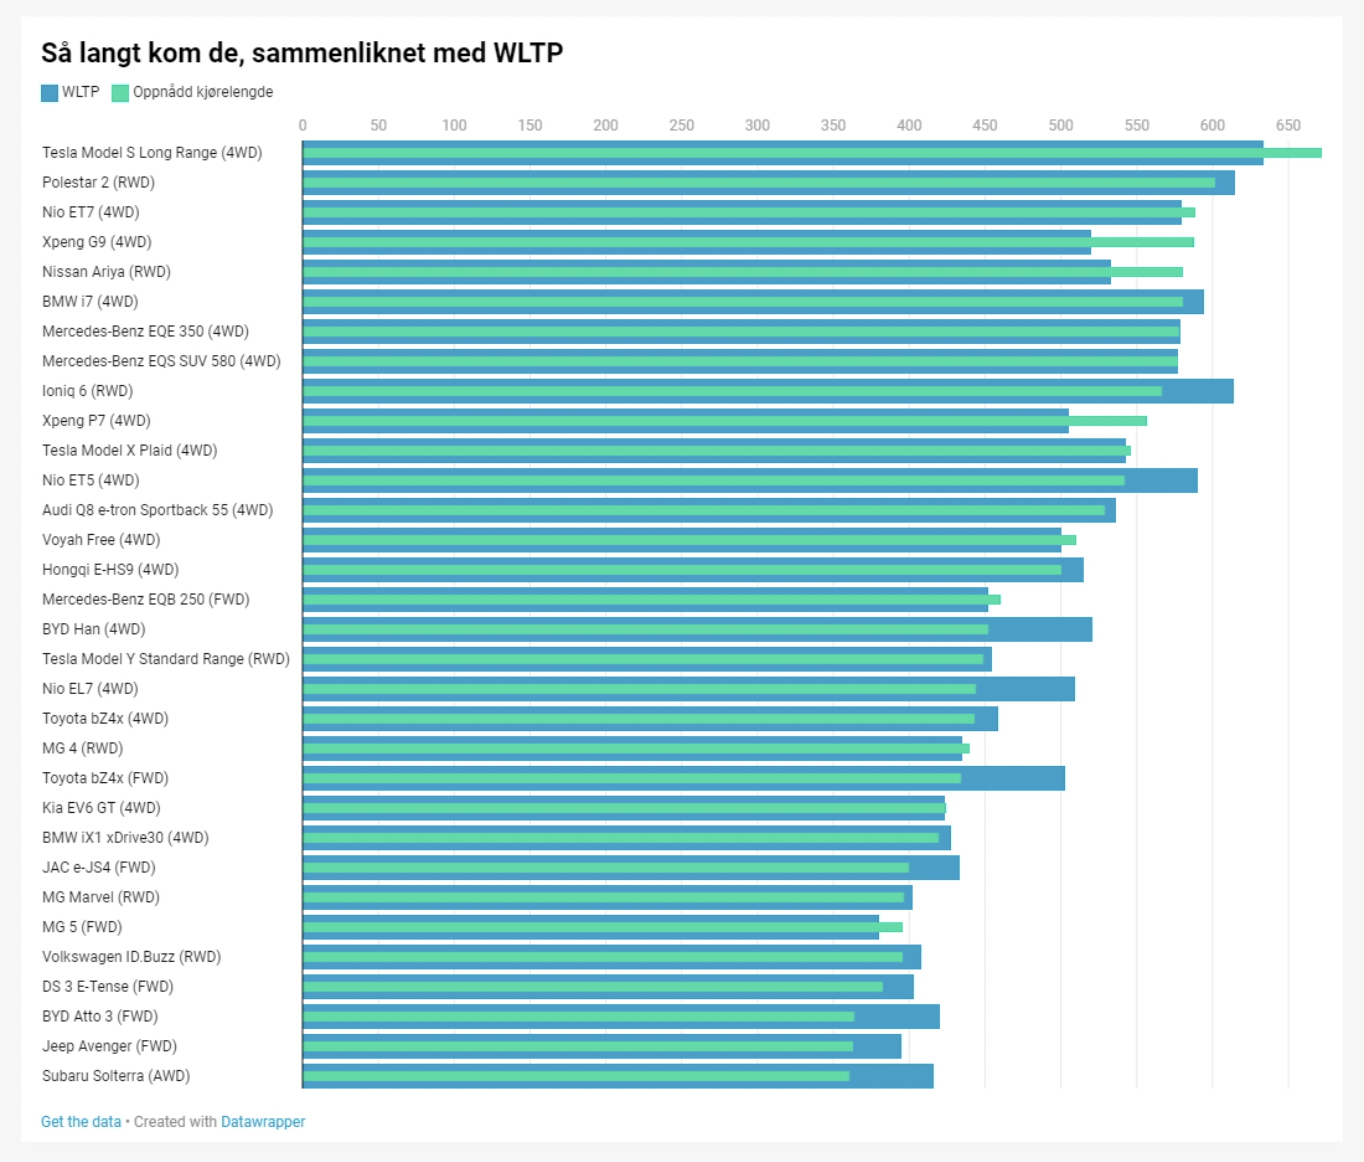Click the Jeep Avenger (FWD) bar
Image resolution: width=1364 pixels, height=1162 pixels.
[602, 1046]
